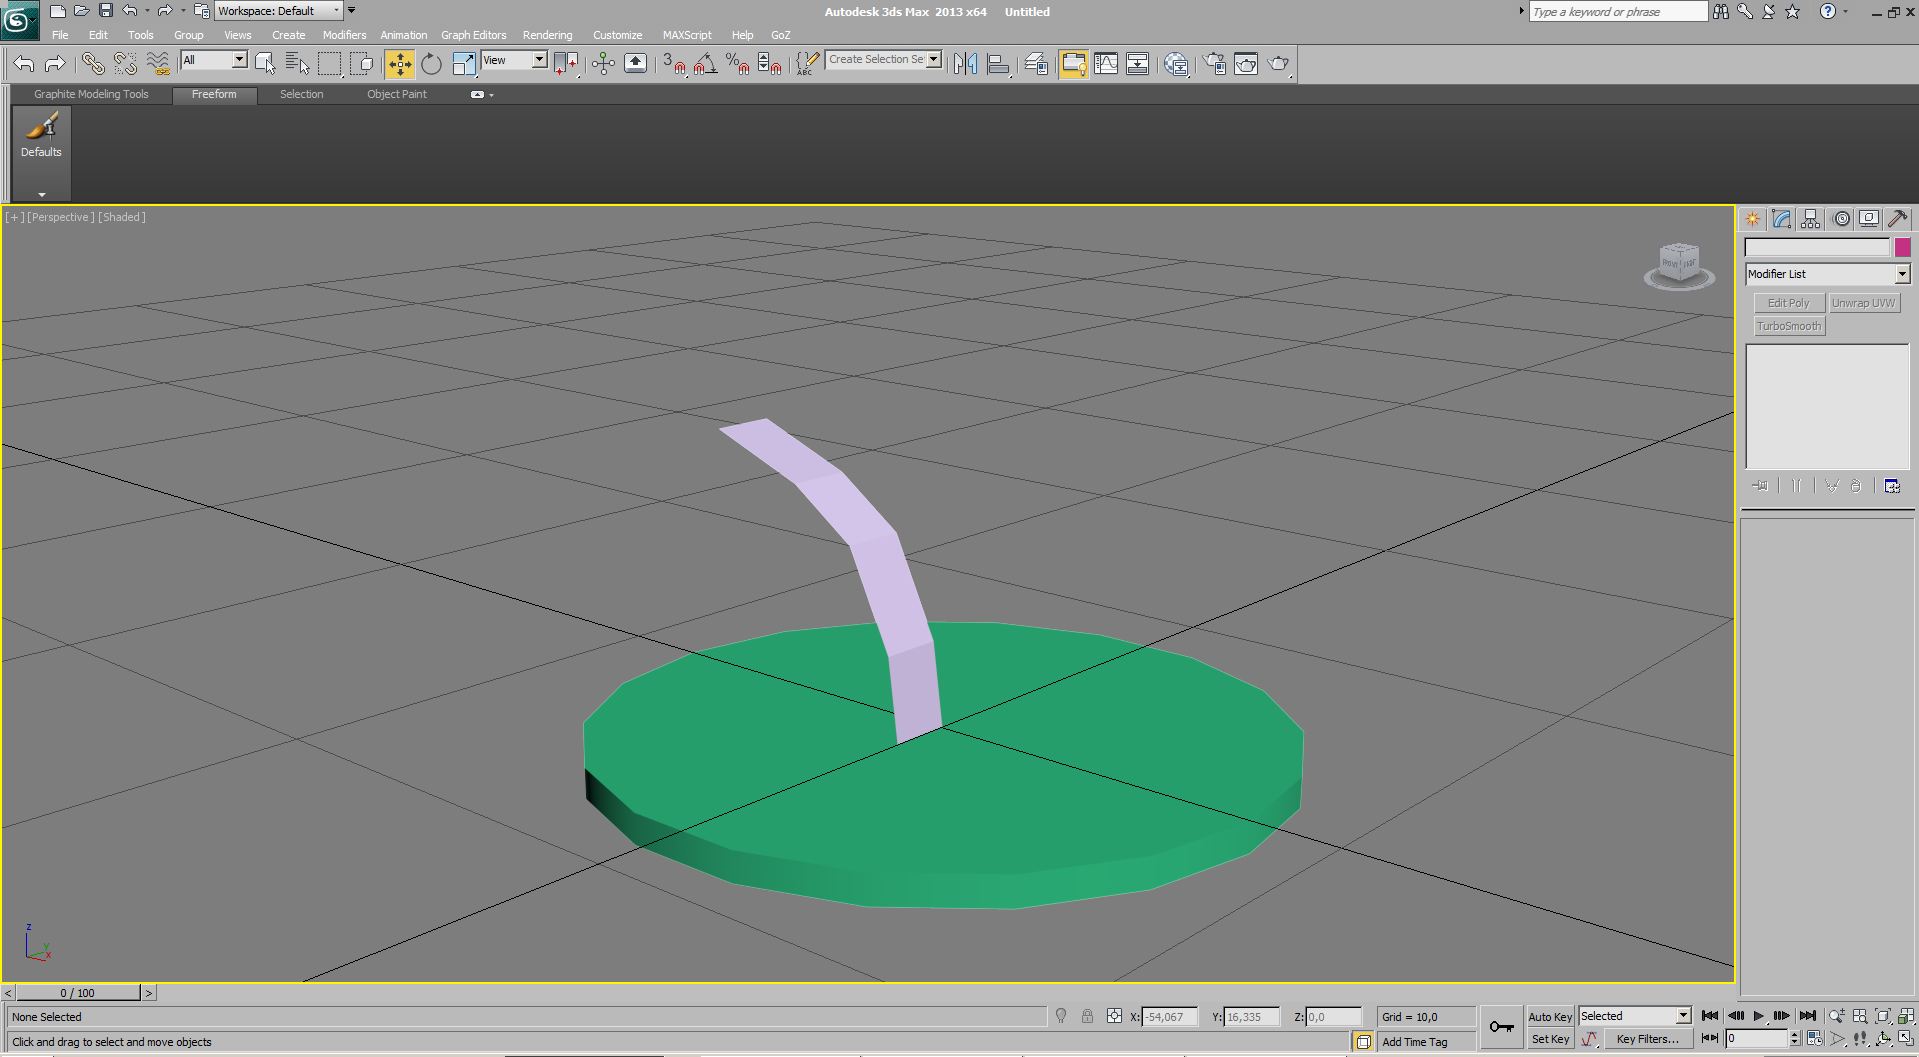This screenshot has height=1057, width=1919.
Task: Click the magenta object color swatch
Action: [1902, 247]
